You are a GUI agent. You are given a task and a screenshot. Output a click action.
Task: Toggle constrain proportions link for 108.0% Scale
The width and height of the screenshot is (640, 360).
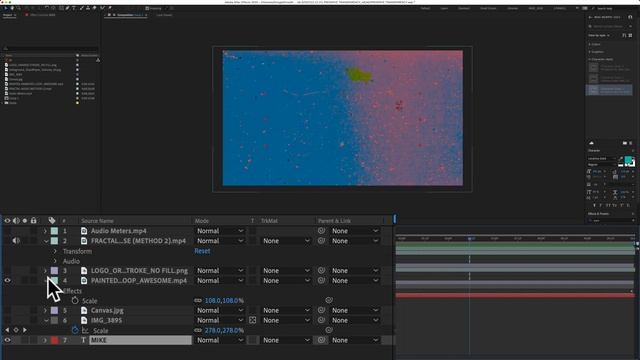tap(198, 300)
